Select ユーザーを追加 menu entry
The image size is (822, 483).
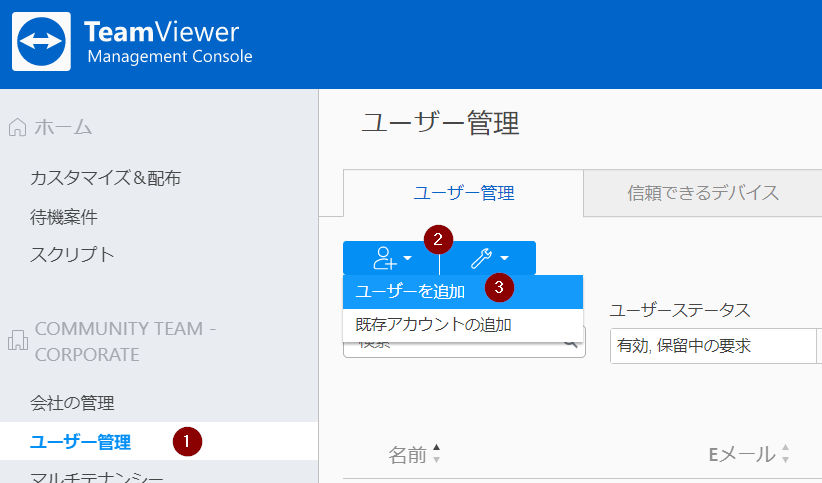click(463, 292)
